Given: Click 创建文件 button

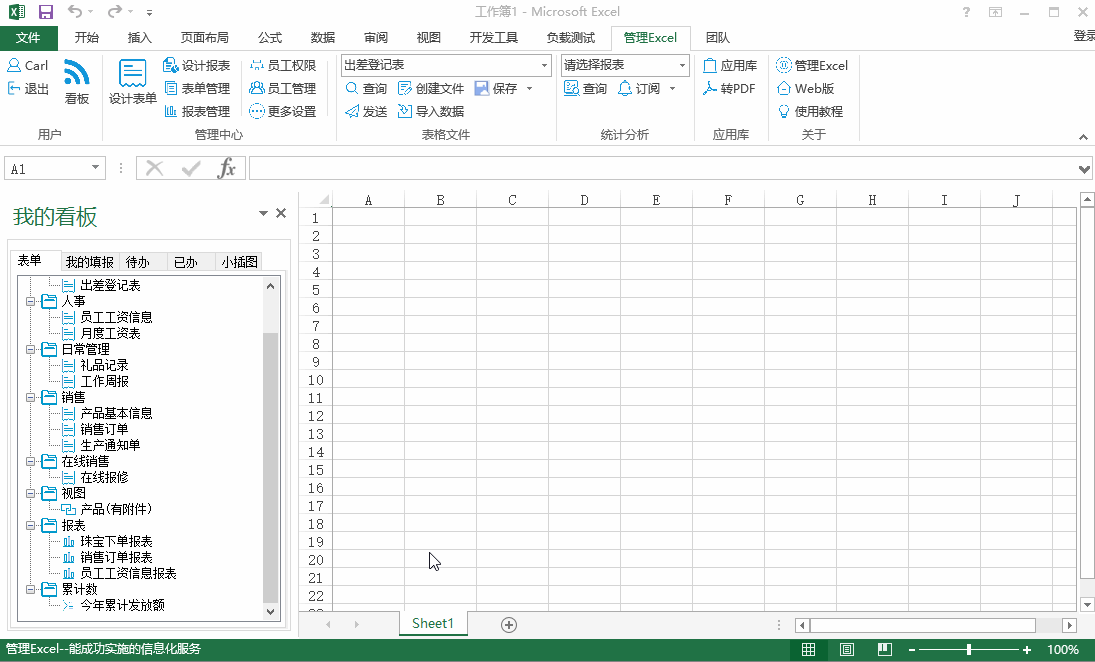Looking at the screenshot, I should pyautogui.click(x=431, y=89).
